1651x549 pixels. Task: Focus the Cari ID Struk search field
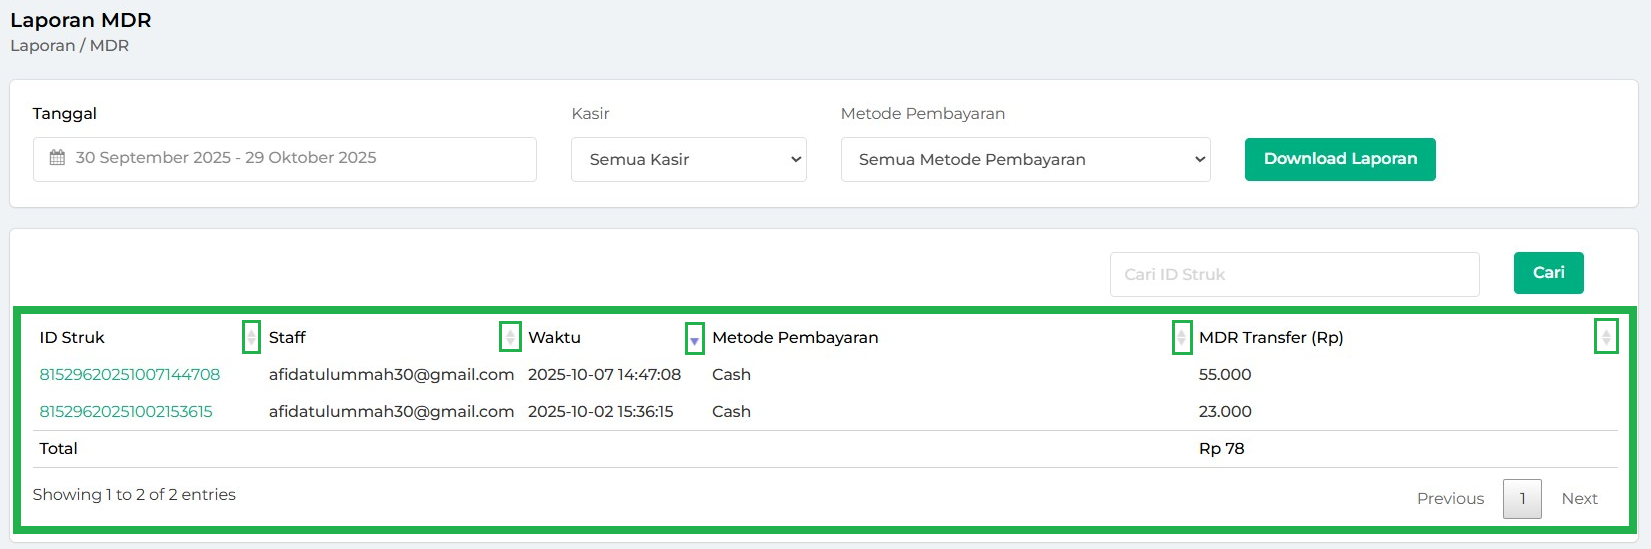click(x=1294, y=274)
